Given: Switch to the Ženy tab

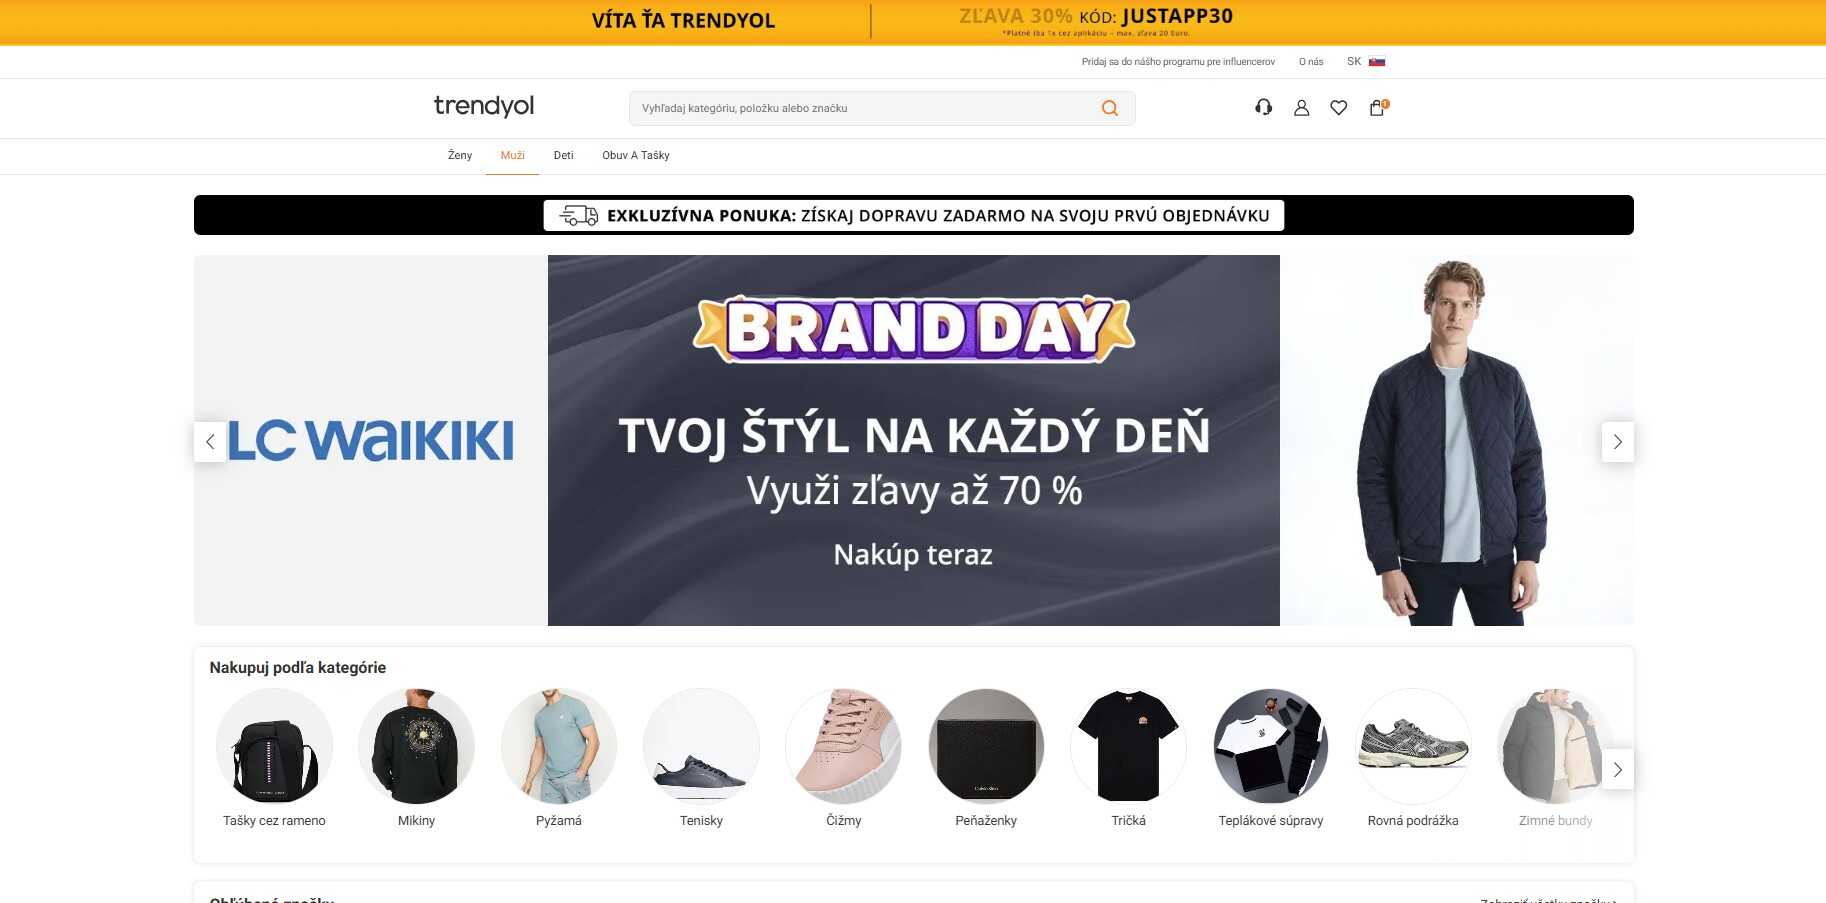Looking at the screenshot, I should [460, 155].
